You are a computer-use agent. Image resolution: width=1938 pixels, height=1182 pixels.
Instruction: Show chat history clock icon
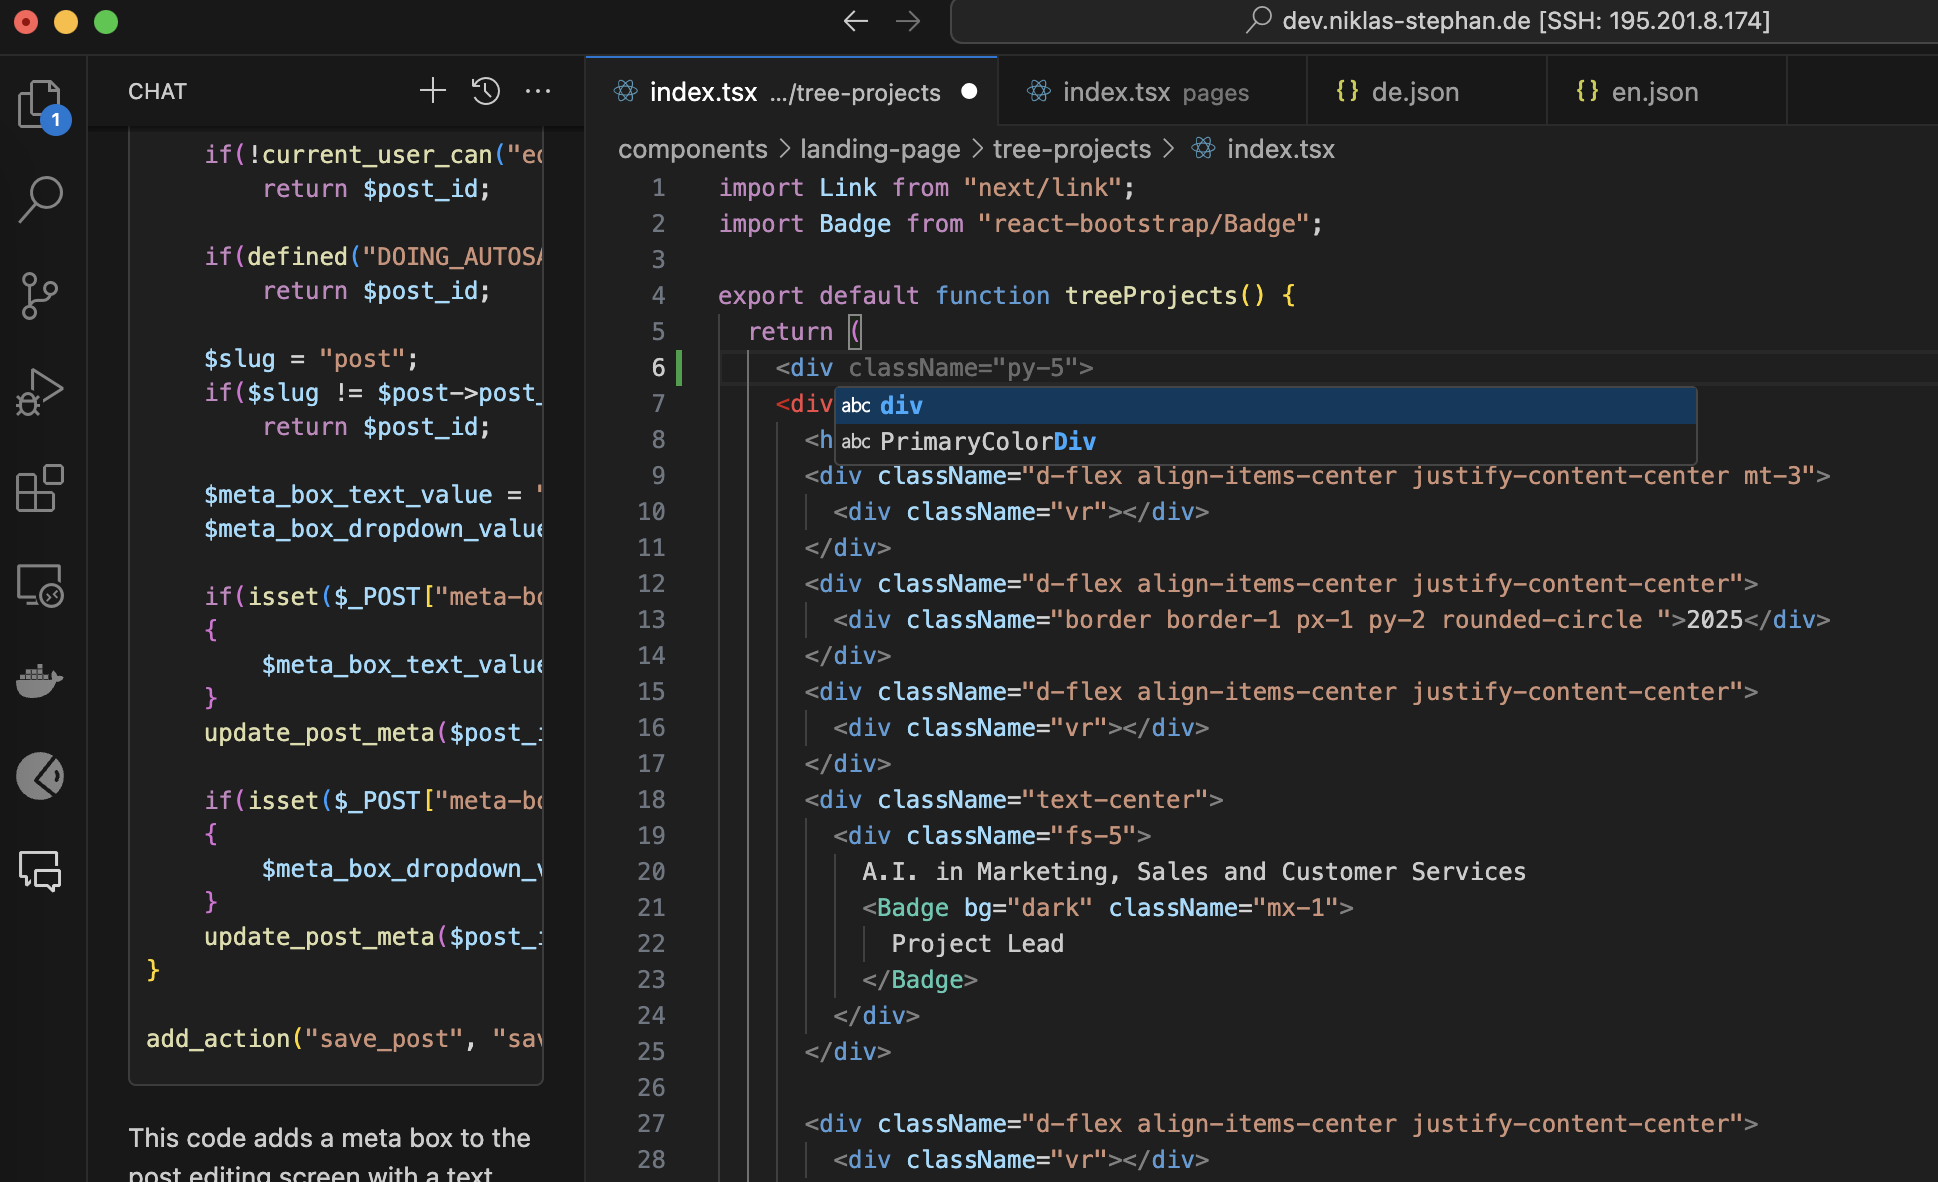pos(486,91)
